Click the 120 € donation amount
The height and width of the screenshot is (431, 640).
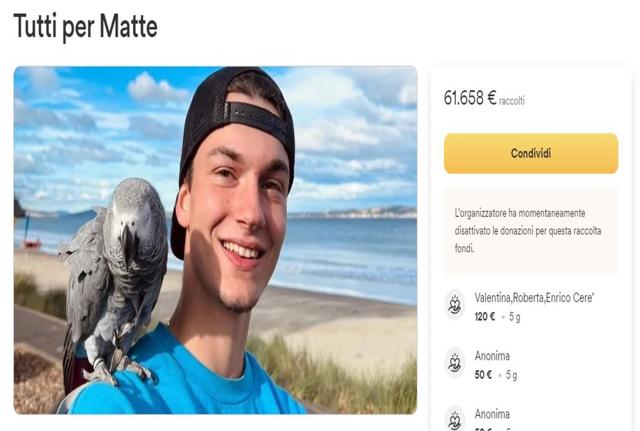pos(485,317)
